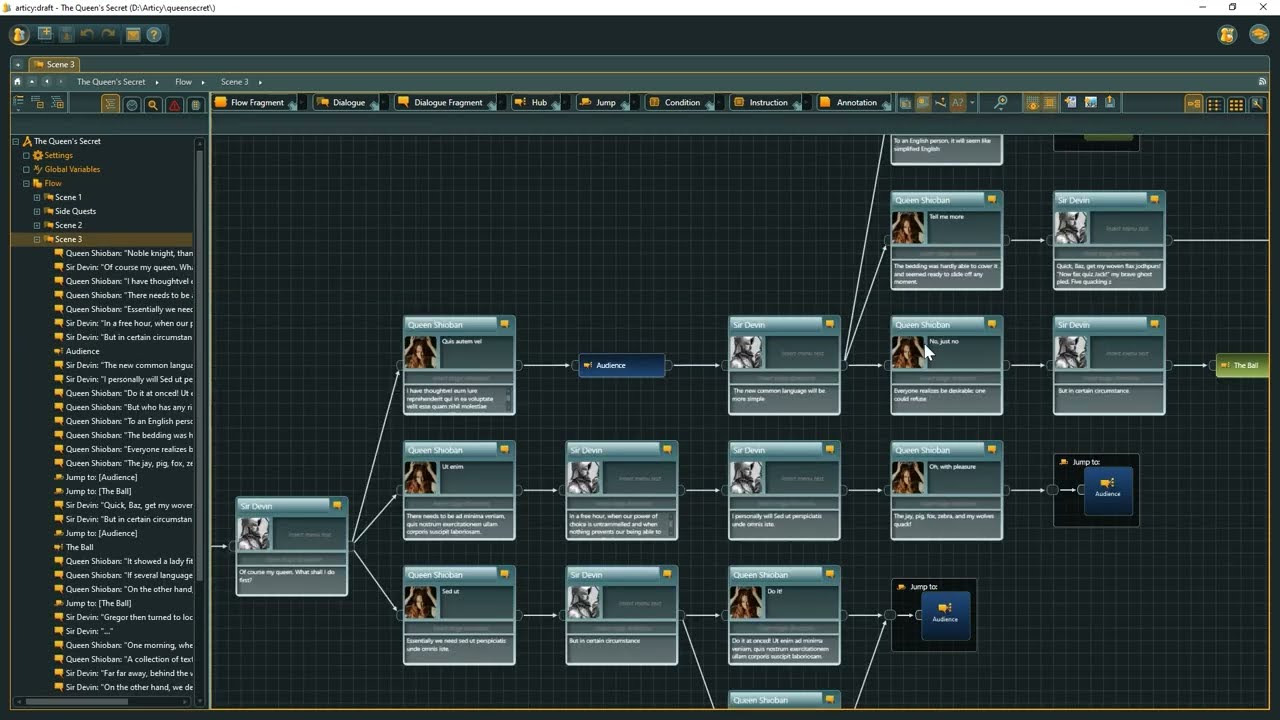Select the Audience hub node
Image resolution: width=1280 pixels, height=720 pixels.
pyautogui.click(x=621, y=365)
